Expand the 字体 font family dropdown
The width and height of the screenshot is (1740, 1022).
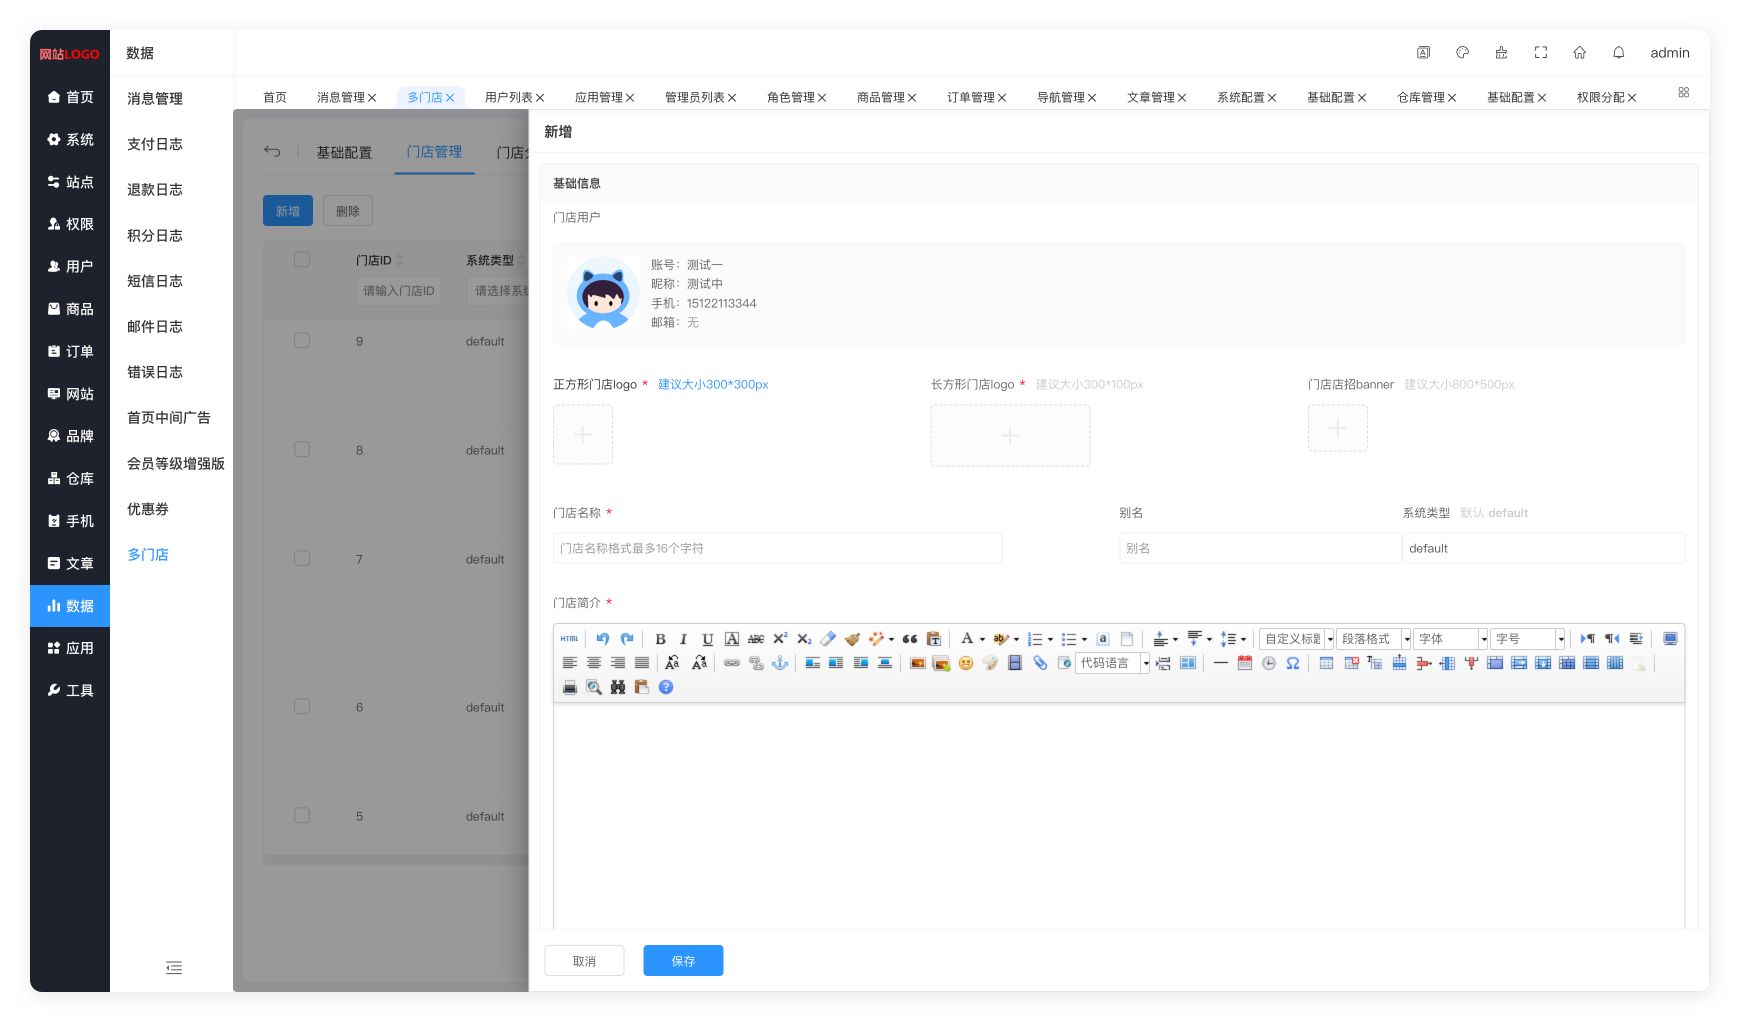(x=1451, y=639)
